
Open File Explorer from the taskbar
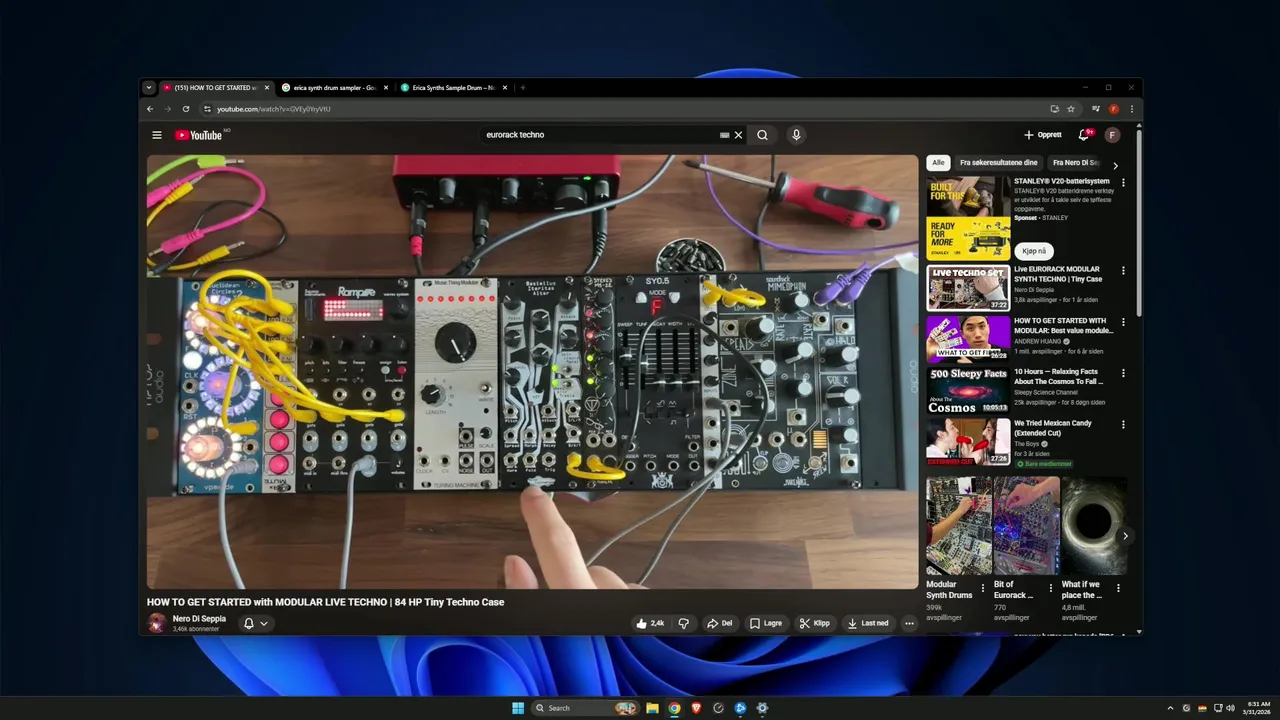tap(652, 708)
